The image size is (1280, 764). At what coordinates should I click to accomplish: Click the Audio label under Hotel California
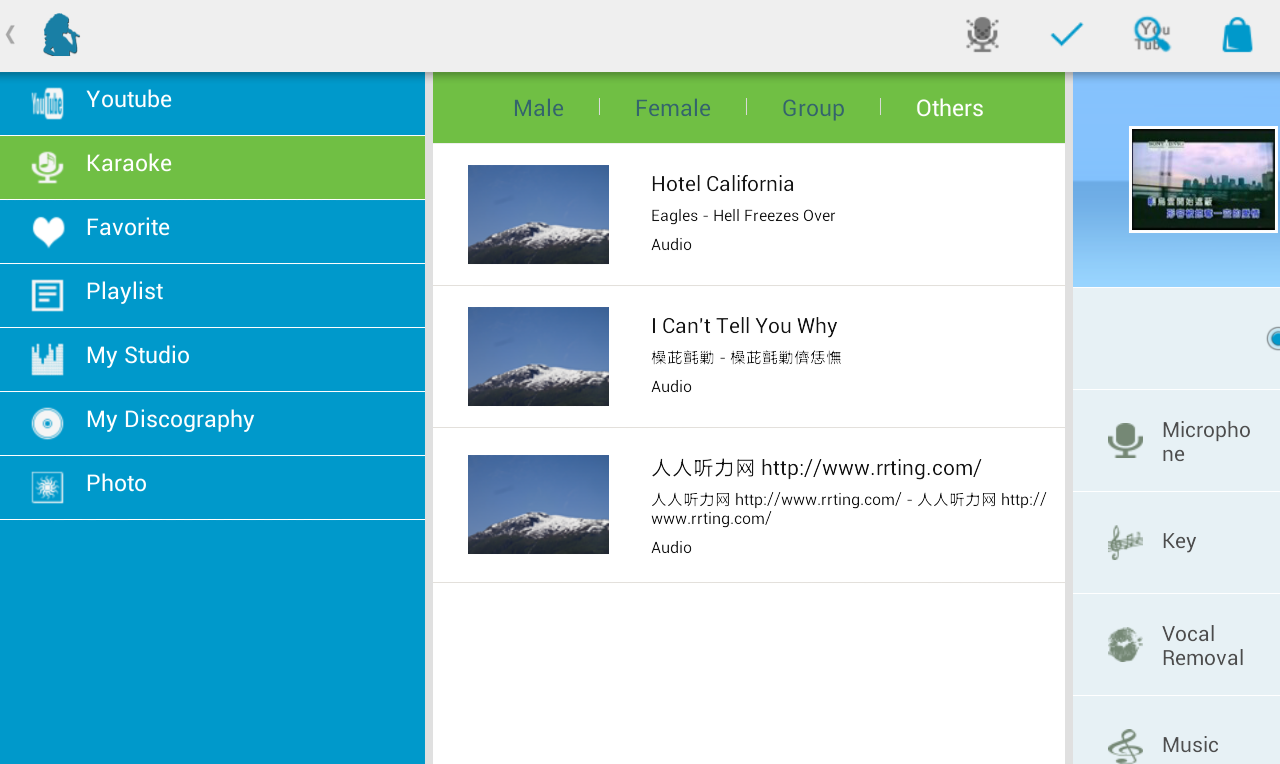click(671, 245)
